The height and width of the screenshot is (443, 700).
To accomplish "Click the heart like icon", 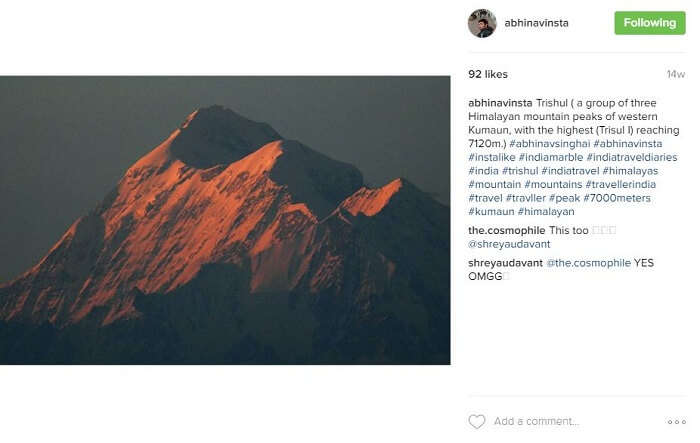I will 476,421.
